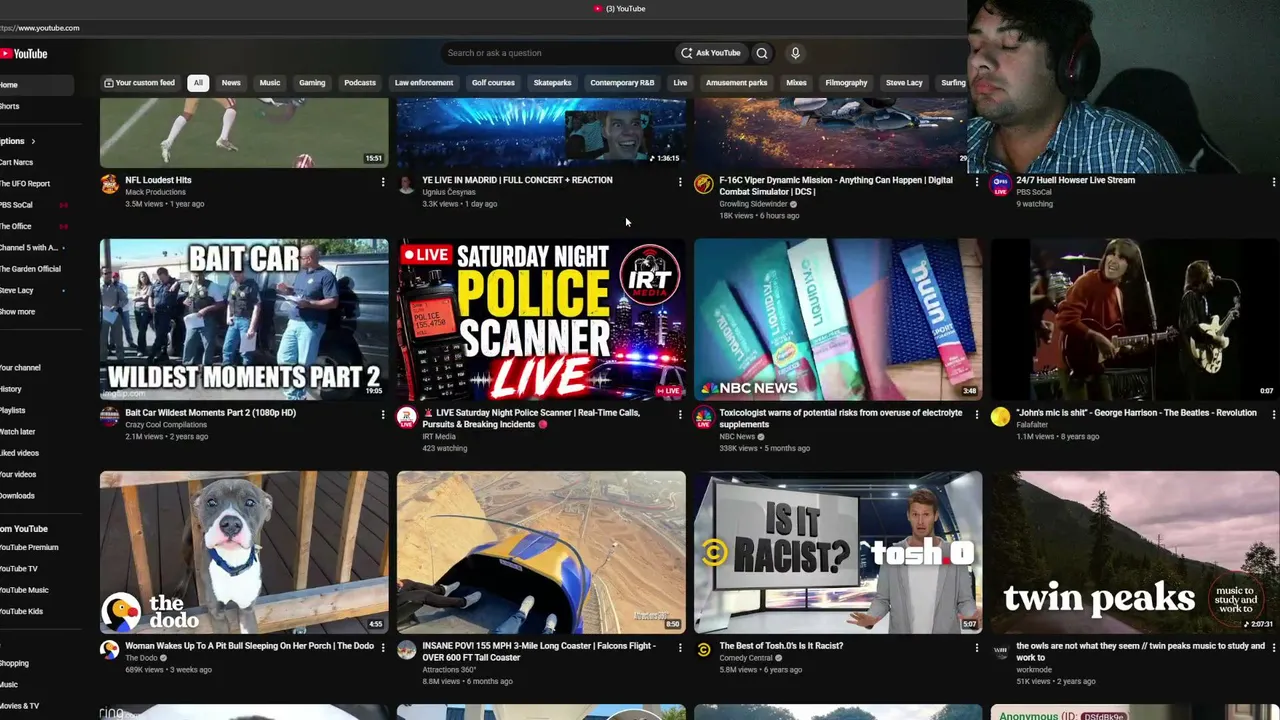Open the more-actions menu for the Dodo pit bull video

[382, 648]
